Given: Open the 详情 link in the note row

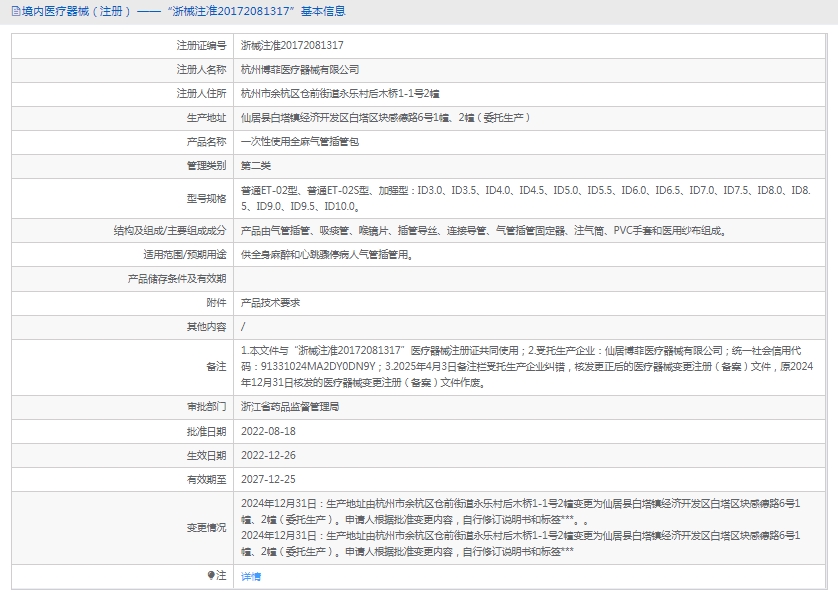Looking at the screenshot, I should coord(251,577).
